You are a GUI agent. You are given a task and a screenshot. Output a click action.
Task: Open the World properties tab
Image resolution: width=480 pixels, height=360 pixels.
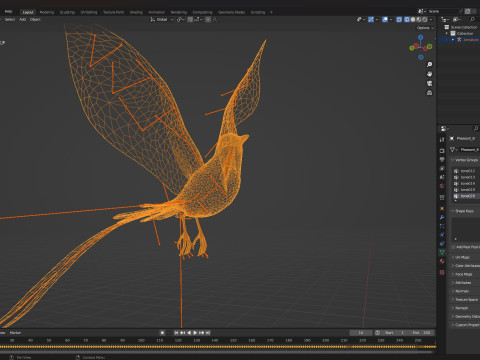tap(442, 186)
